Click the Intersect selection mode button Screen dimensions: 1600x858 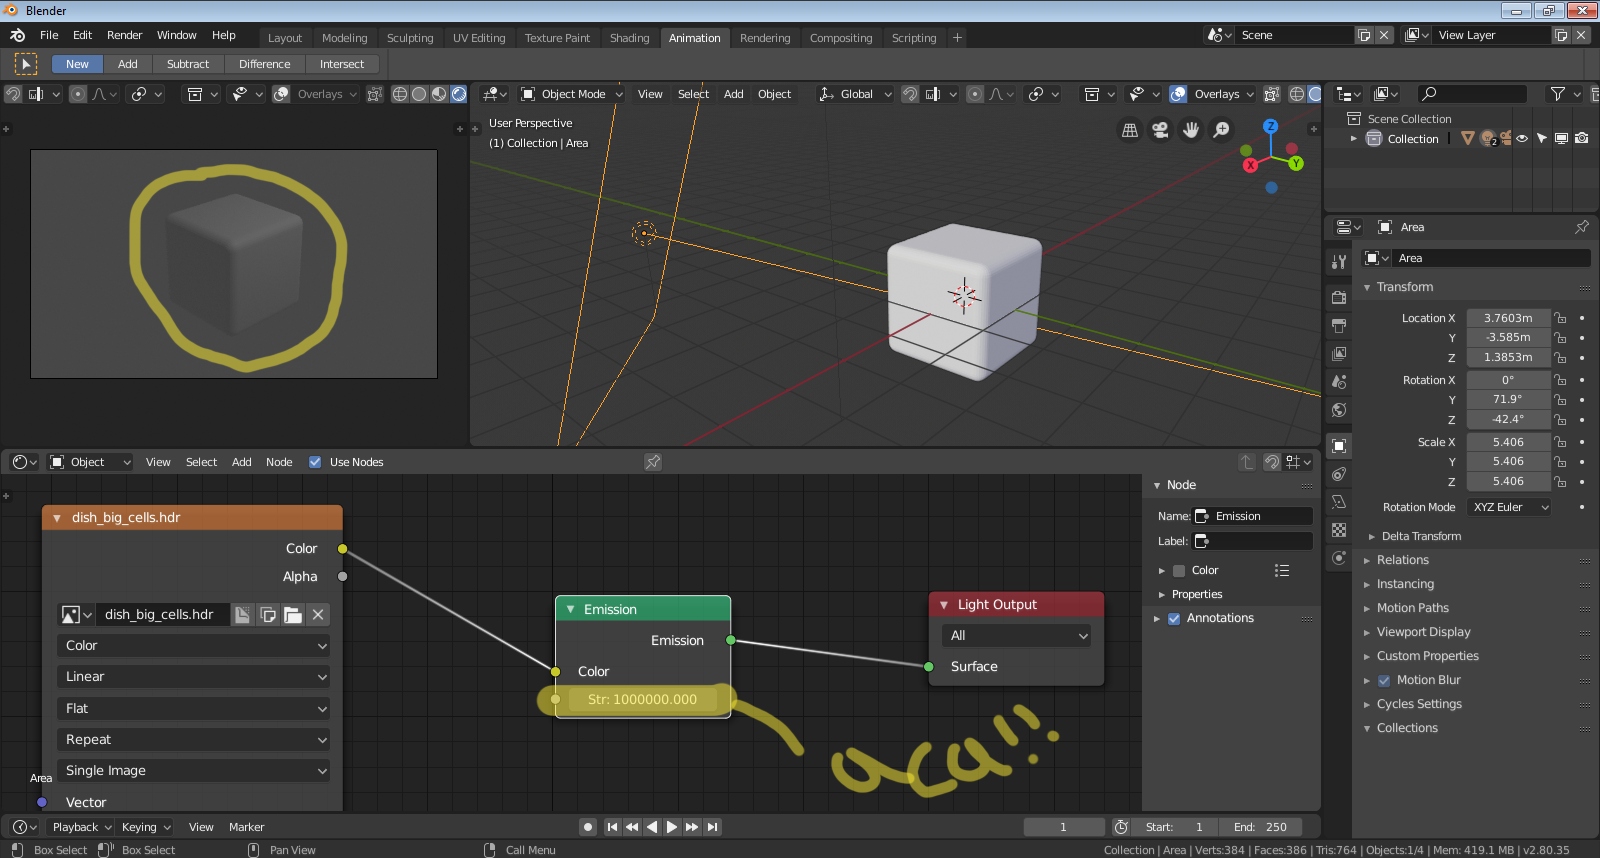click(342, 64)
